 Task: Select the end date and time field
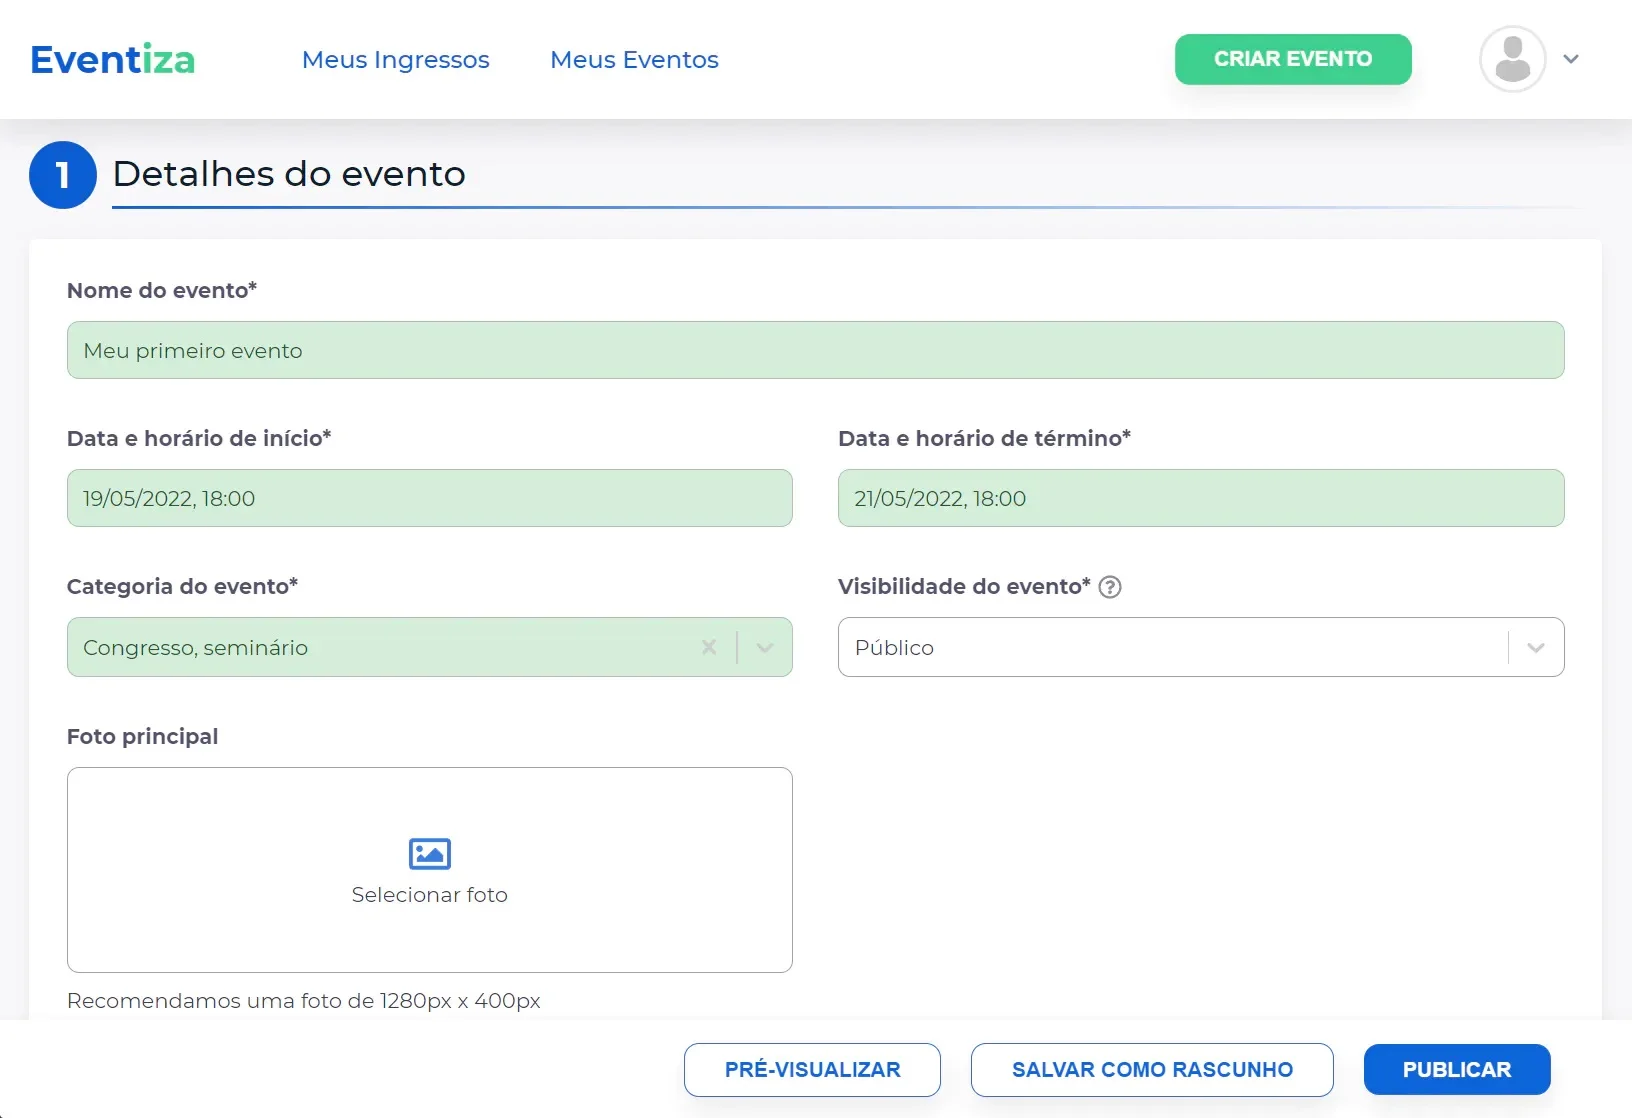pyautogui.click(x=1201, y=498)
